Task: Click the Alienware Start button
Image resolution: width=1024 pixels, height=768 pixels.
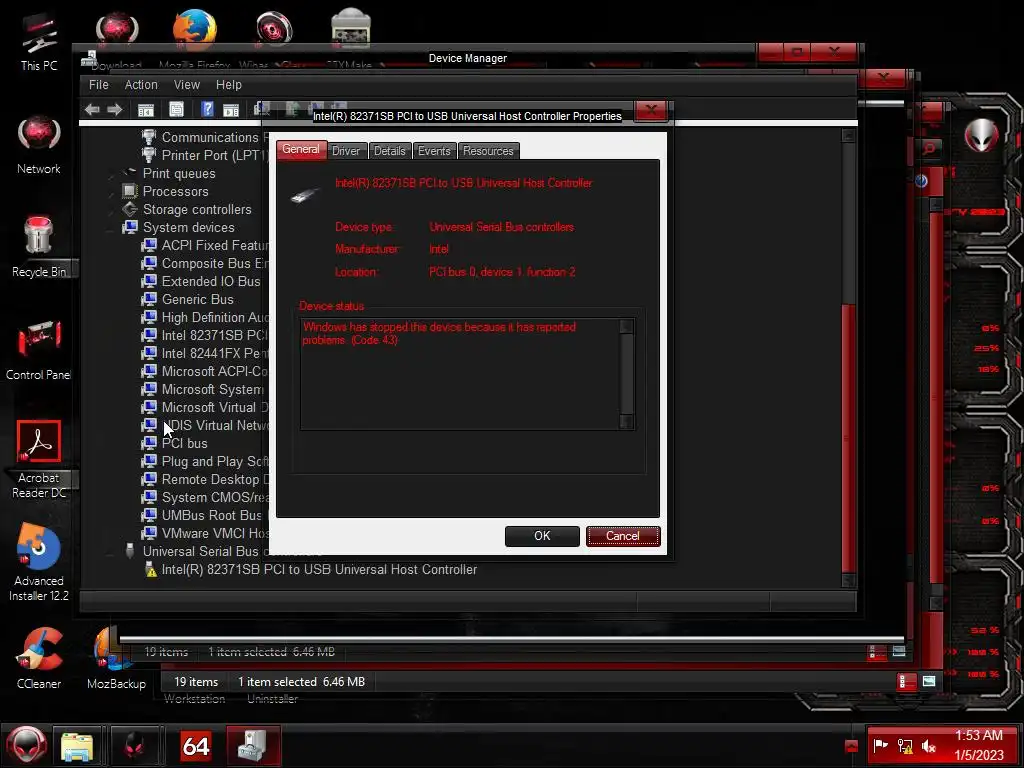Action: (x=26, y=745)
